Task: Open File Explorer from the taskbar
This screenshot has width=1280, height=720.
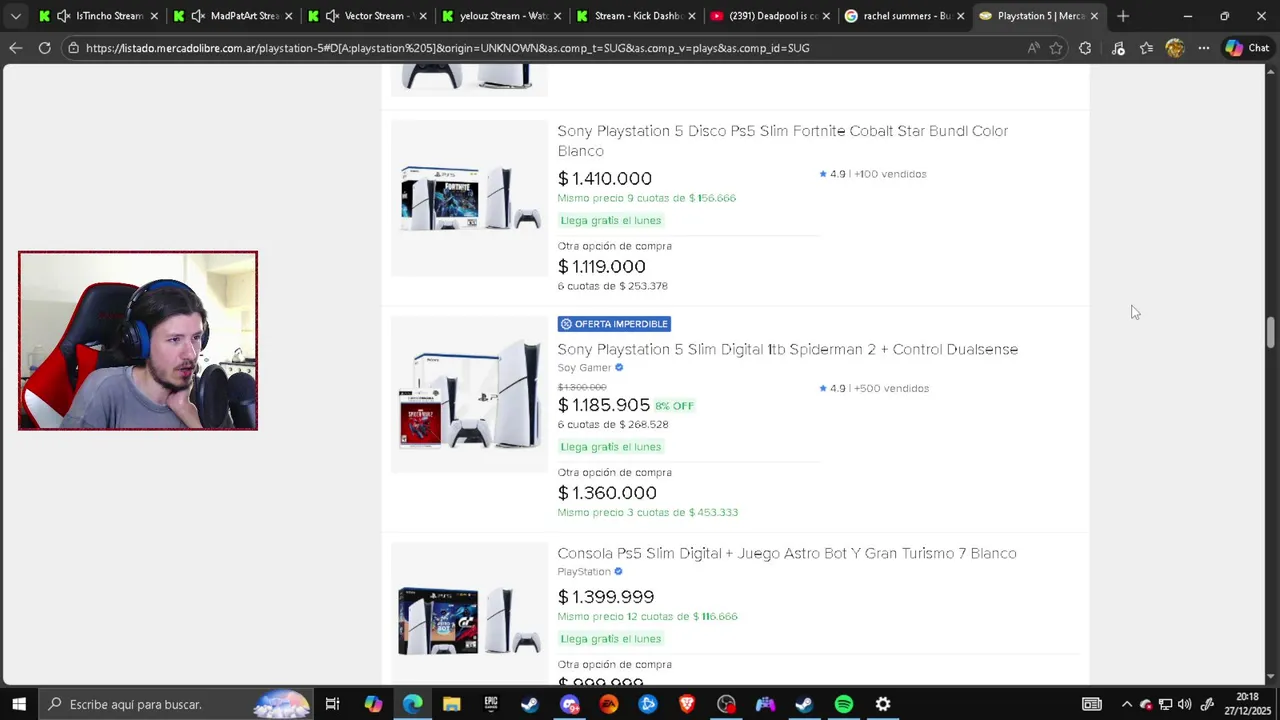Action: pyautogui.click(x=451, y=704)
